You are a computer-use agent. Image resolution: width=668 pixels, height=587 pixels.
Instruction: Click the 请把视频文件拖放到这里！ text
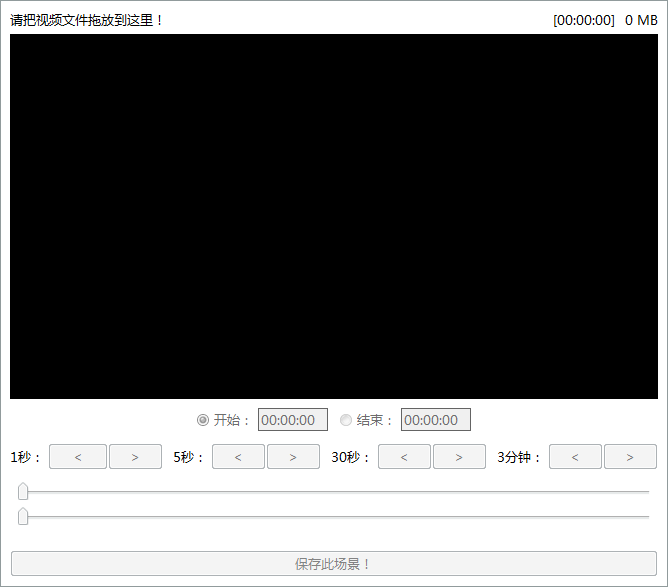pos(86,20)
